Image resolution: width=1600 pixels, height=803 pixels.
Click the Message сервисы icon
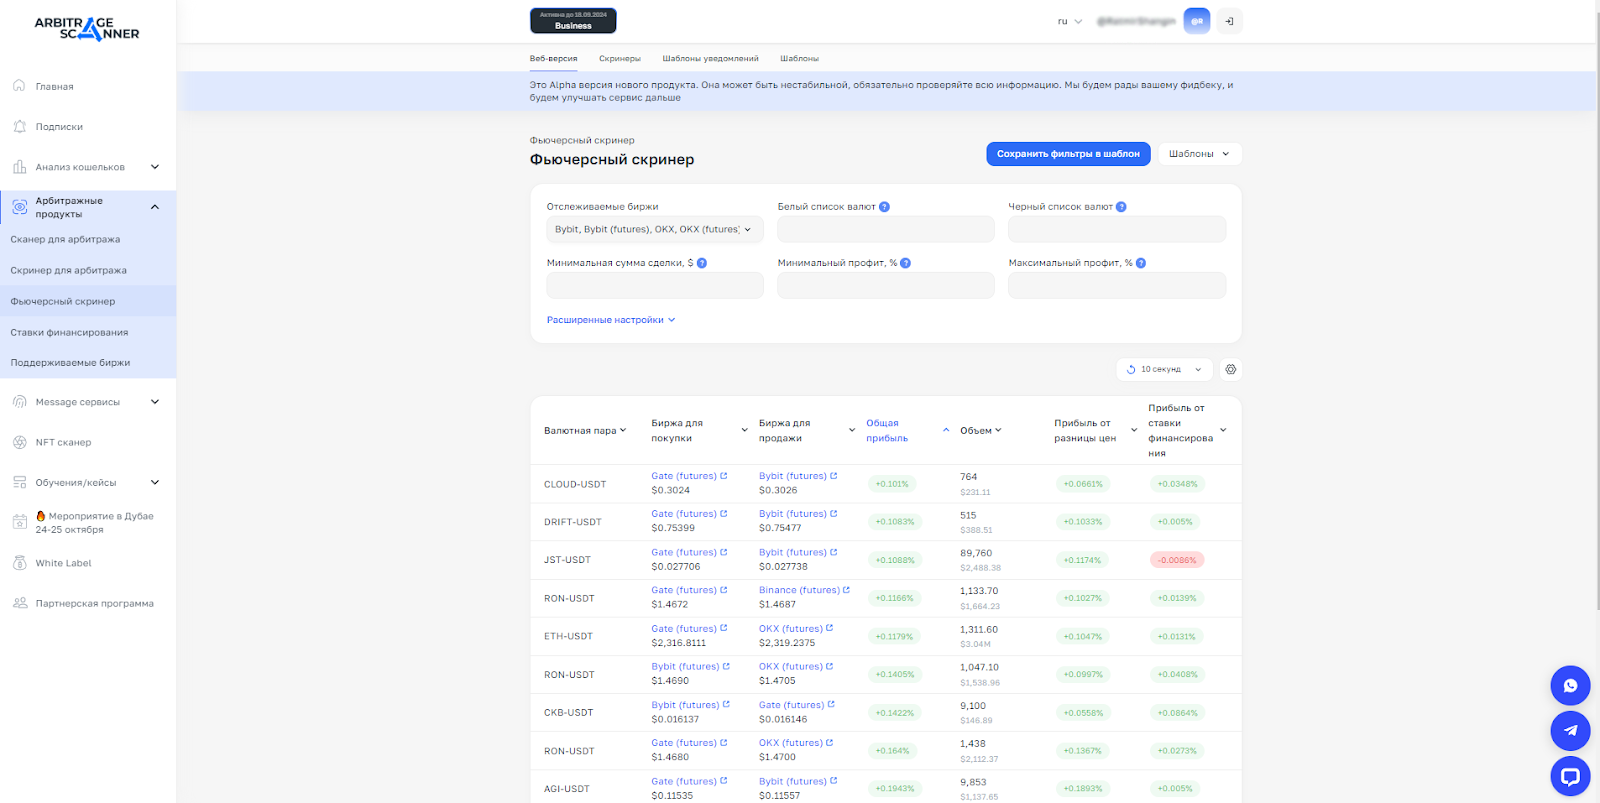tap(20, 402)
